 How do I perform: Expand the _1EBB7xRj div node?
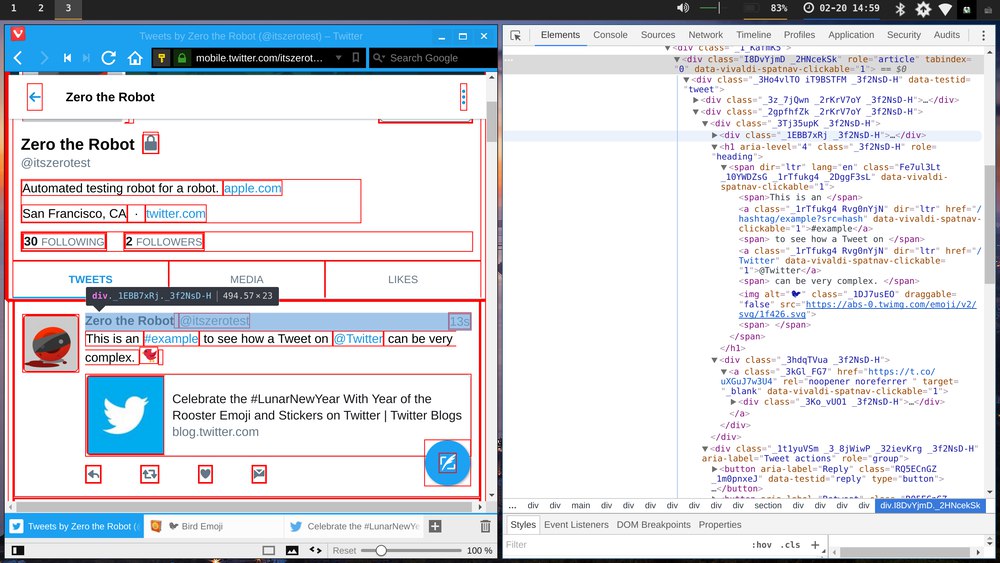tap(714, 135)
